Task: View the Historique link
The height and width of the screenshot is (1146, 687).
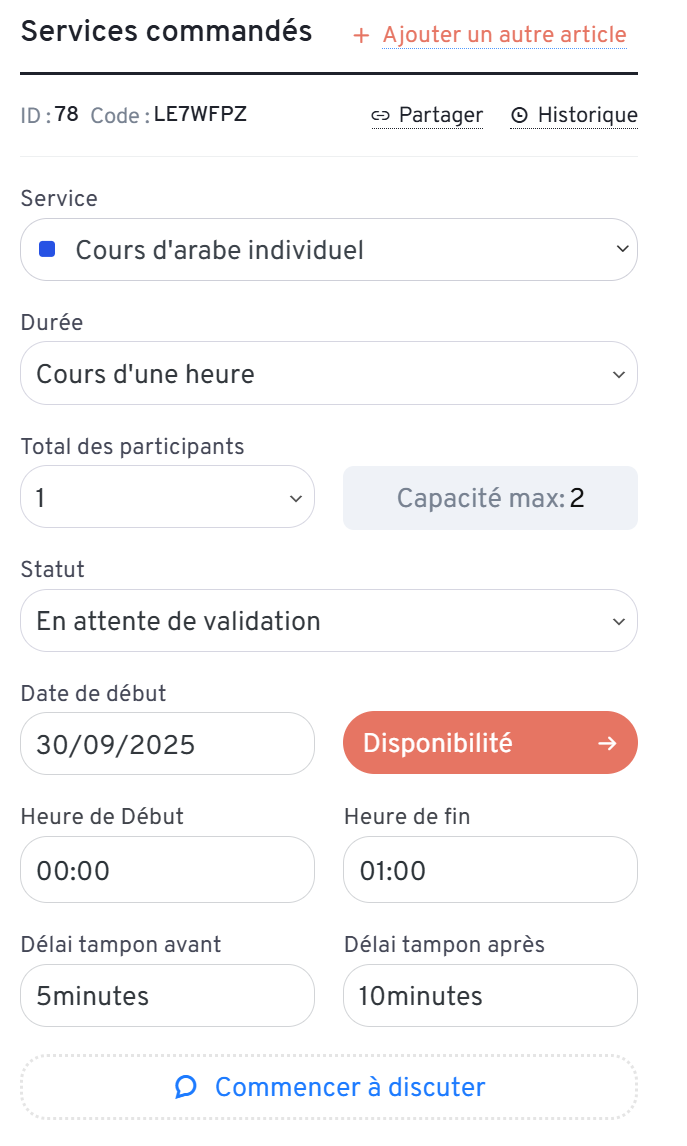Action: click(587, 116)
